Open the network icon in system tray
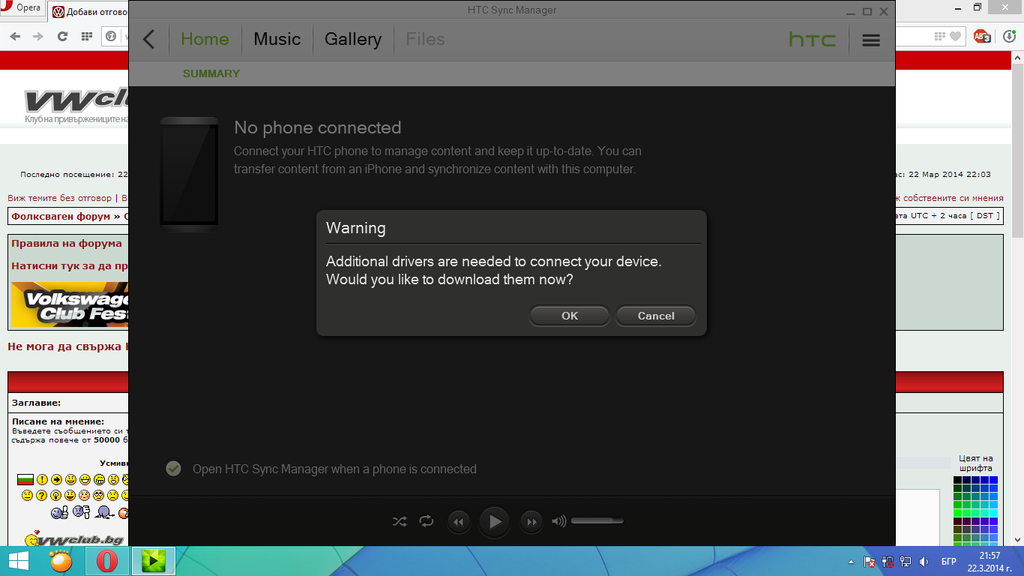Viewport: 1024px width, 576px height. (x=905, y=562)
